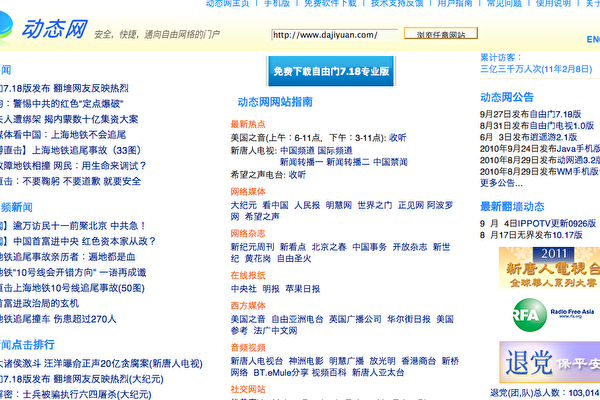Open the 北京之春 magazine link
Viewport: 600px width, 400px height.
pos(327,246)
